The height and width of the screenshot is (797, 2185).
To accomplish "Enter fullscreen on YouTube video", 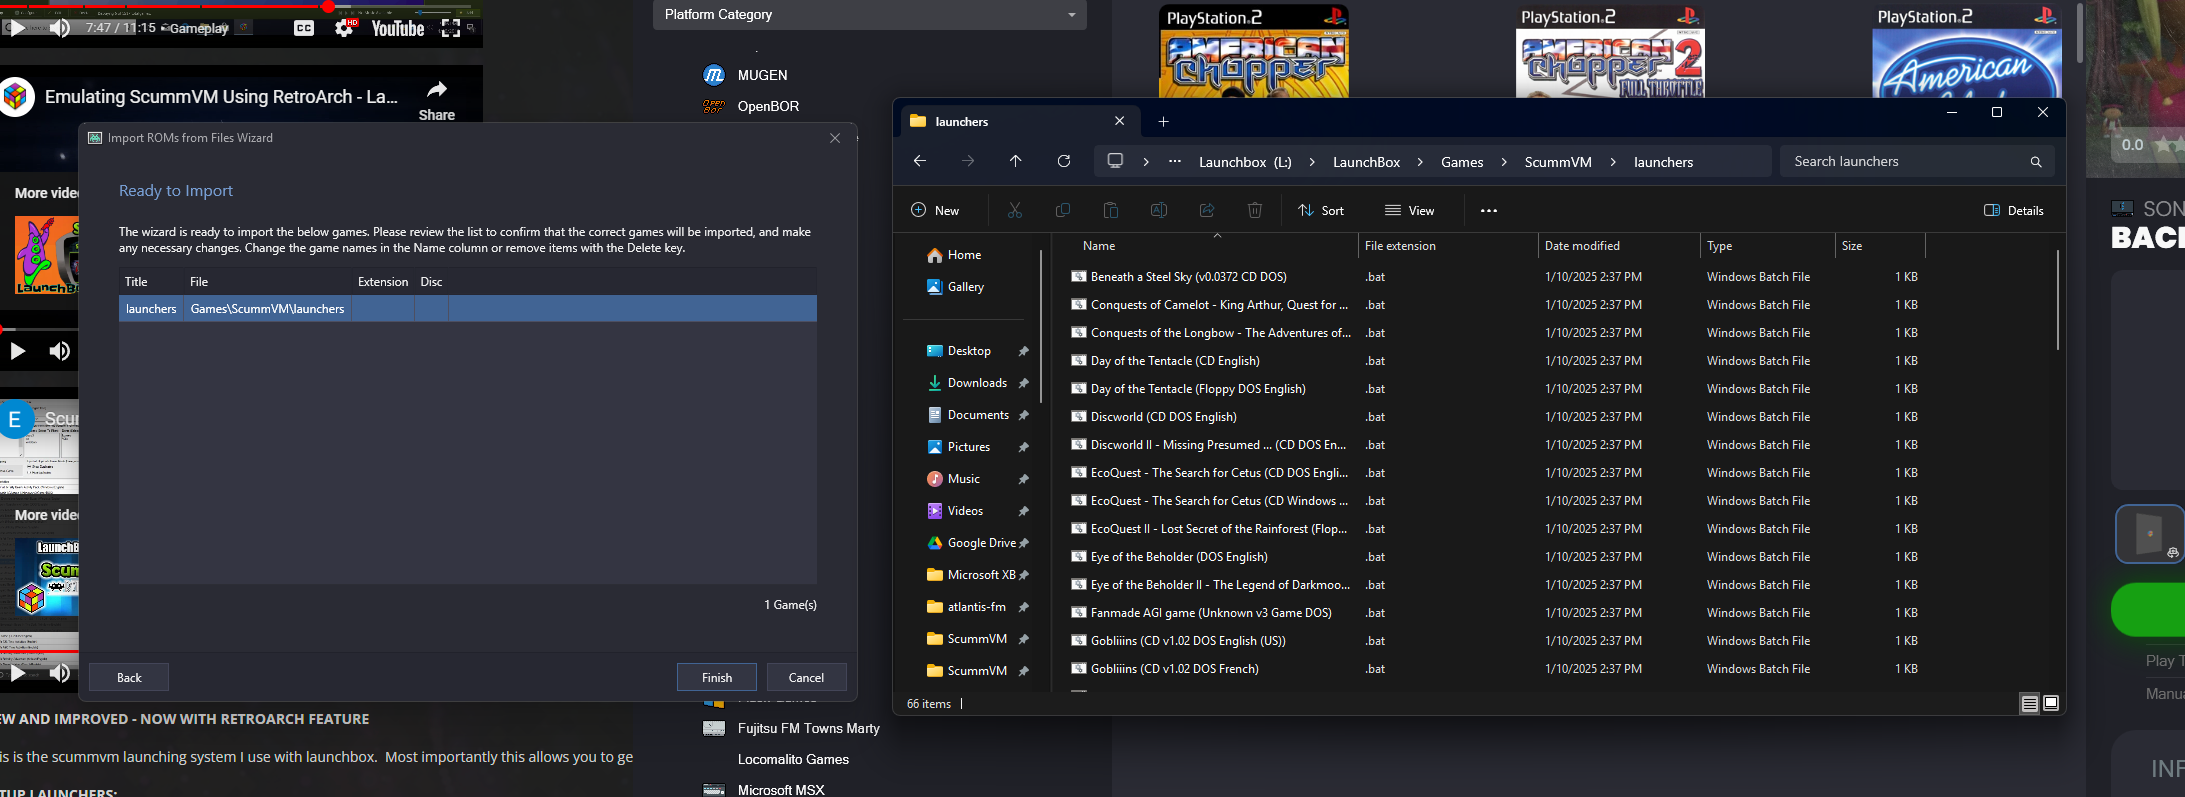I will 451,28.
